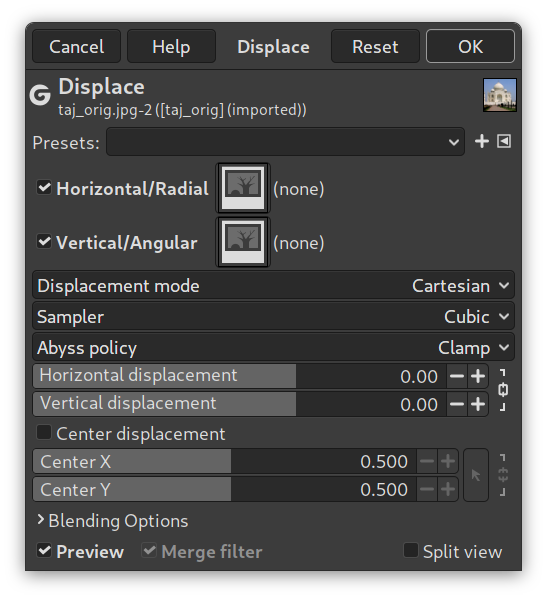Click the Center X slider

[224, 461]
